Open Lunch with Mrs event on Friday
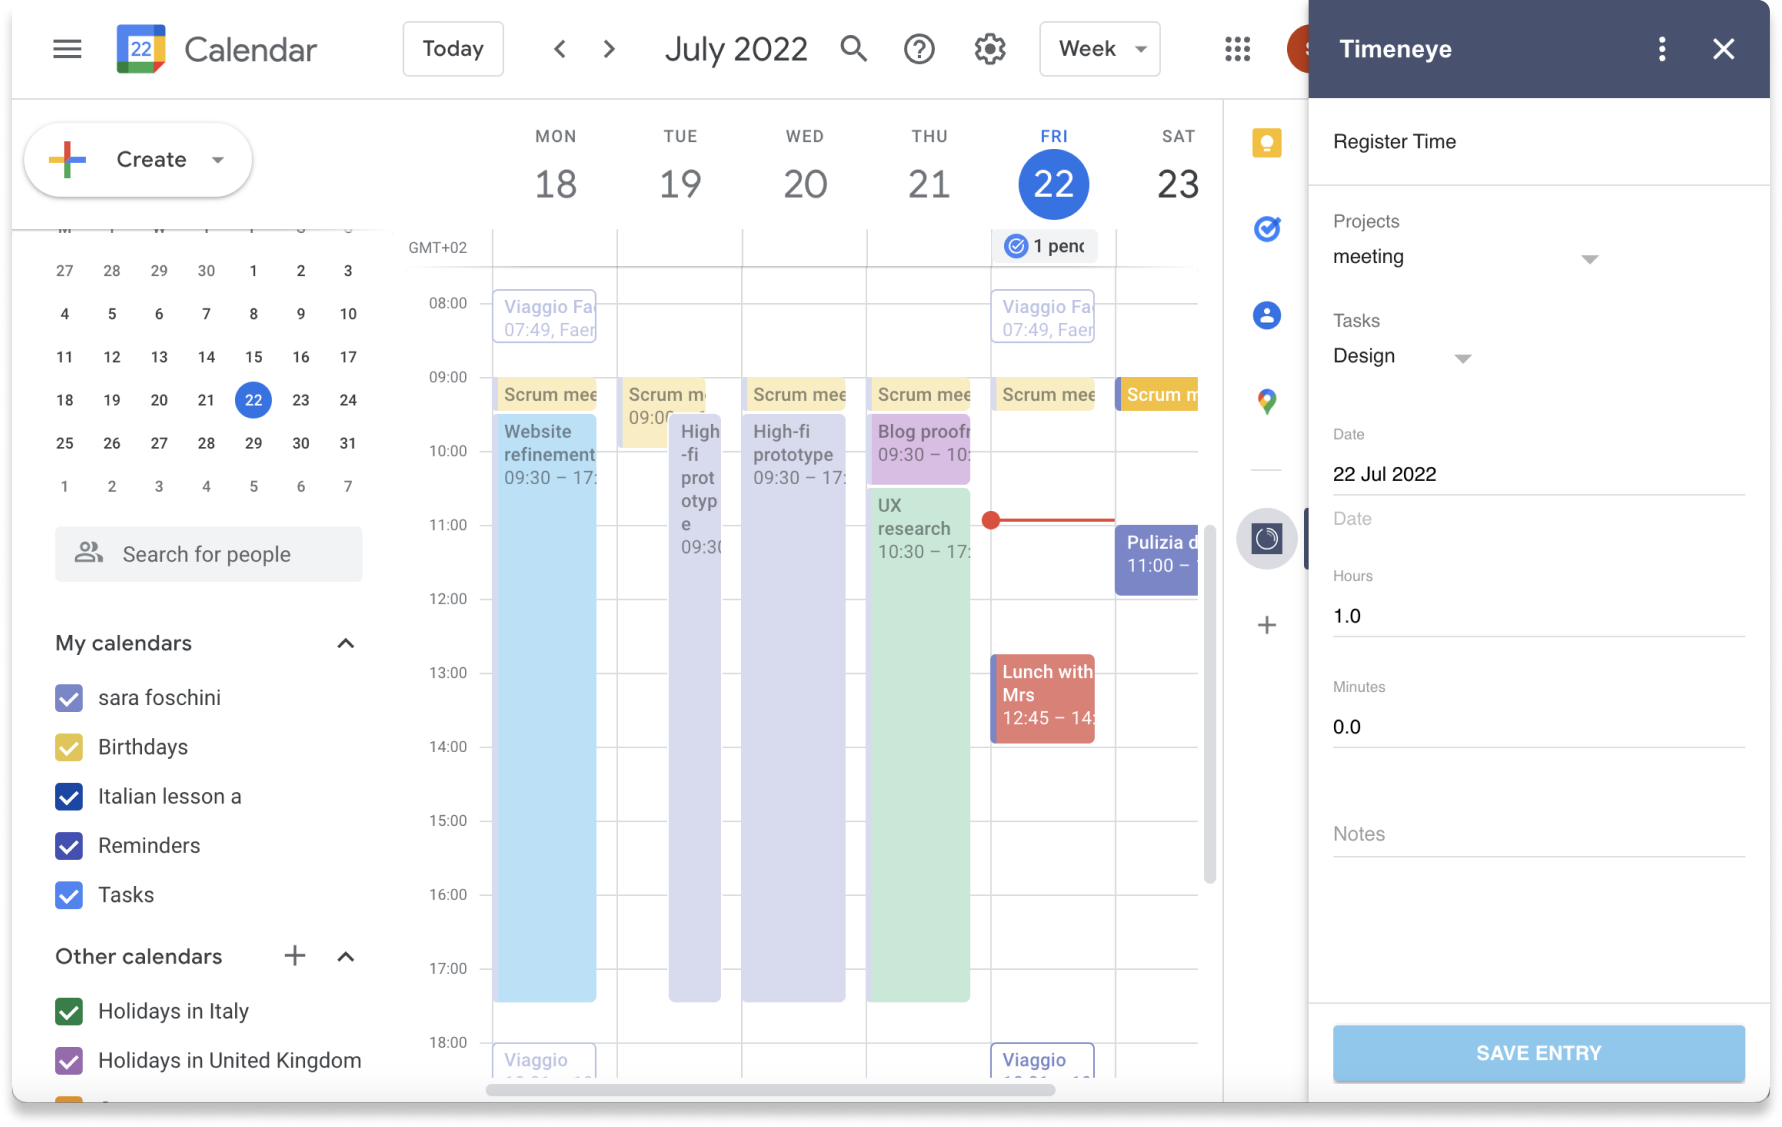The height and width of the screenshot is (1127, 1782). (x=1043, y=699)
